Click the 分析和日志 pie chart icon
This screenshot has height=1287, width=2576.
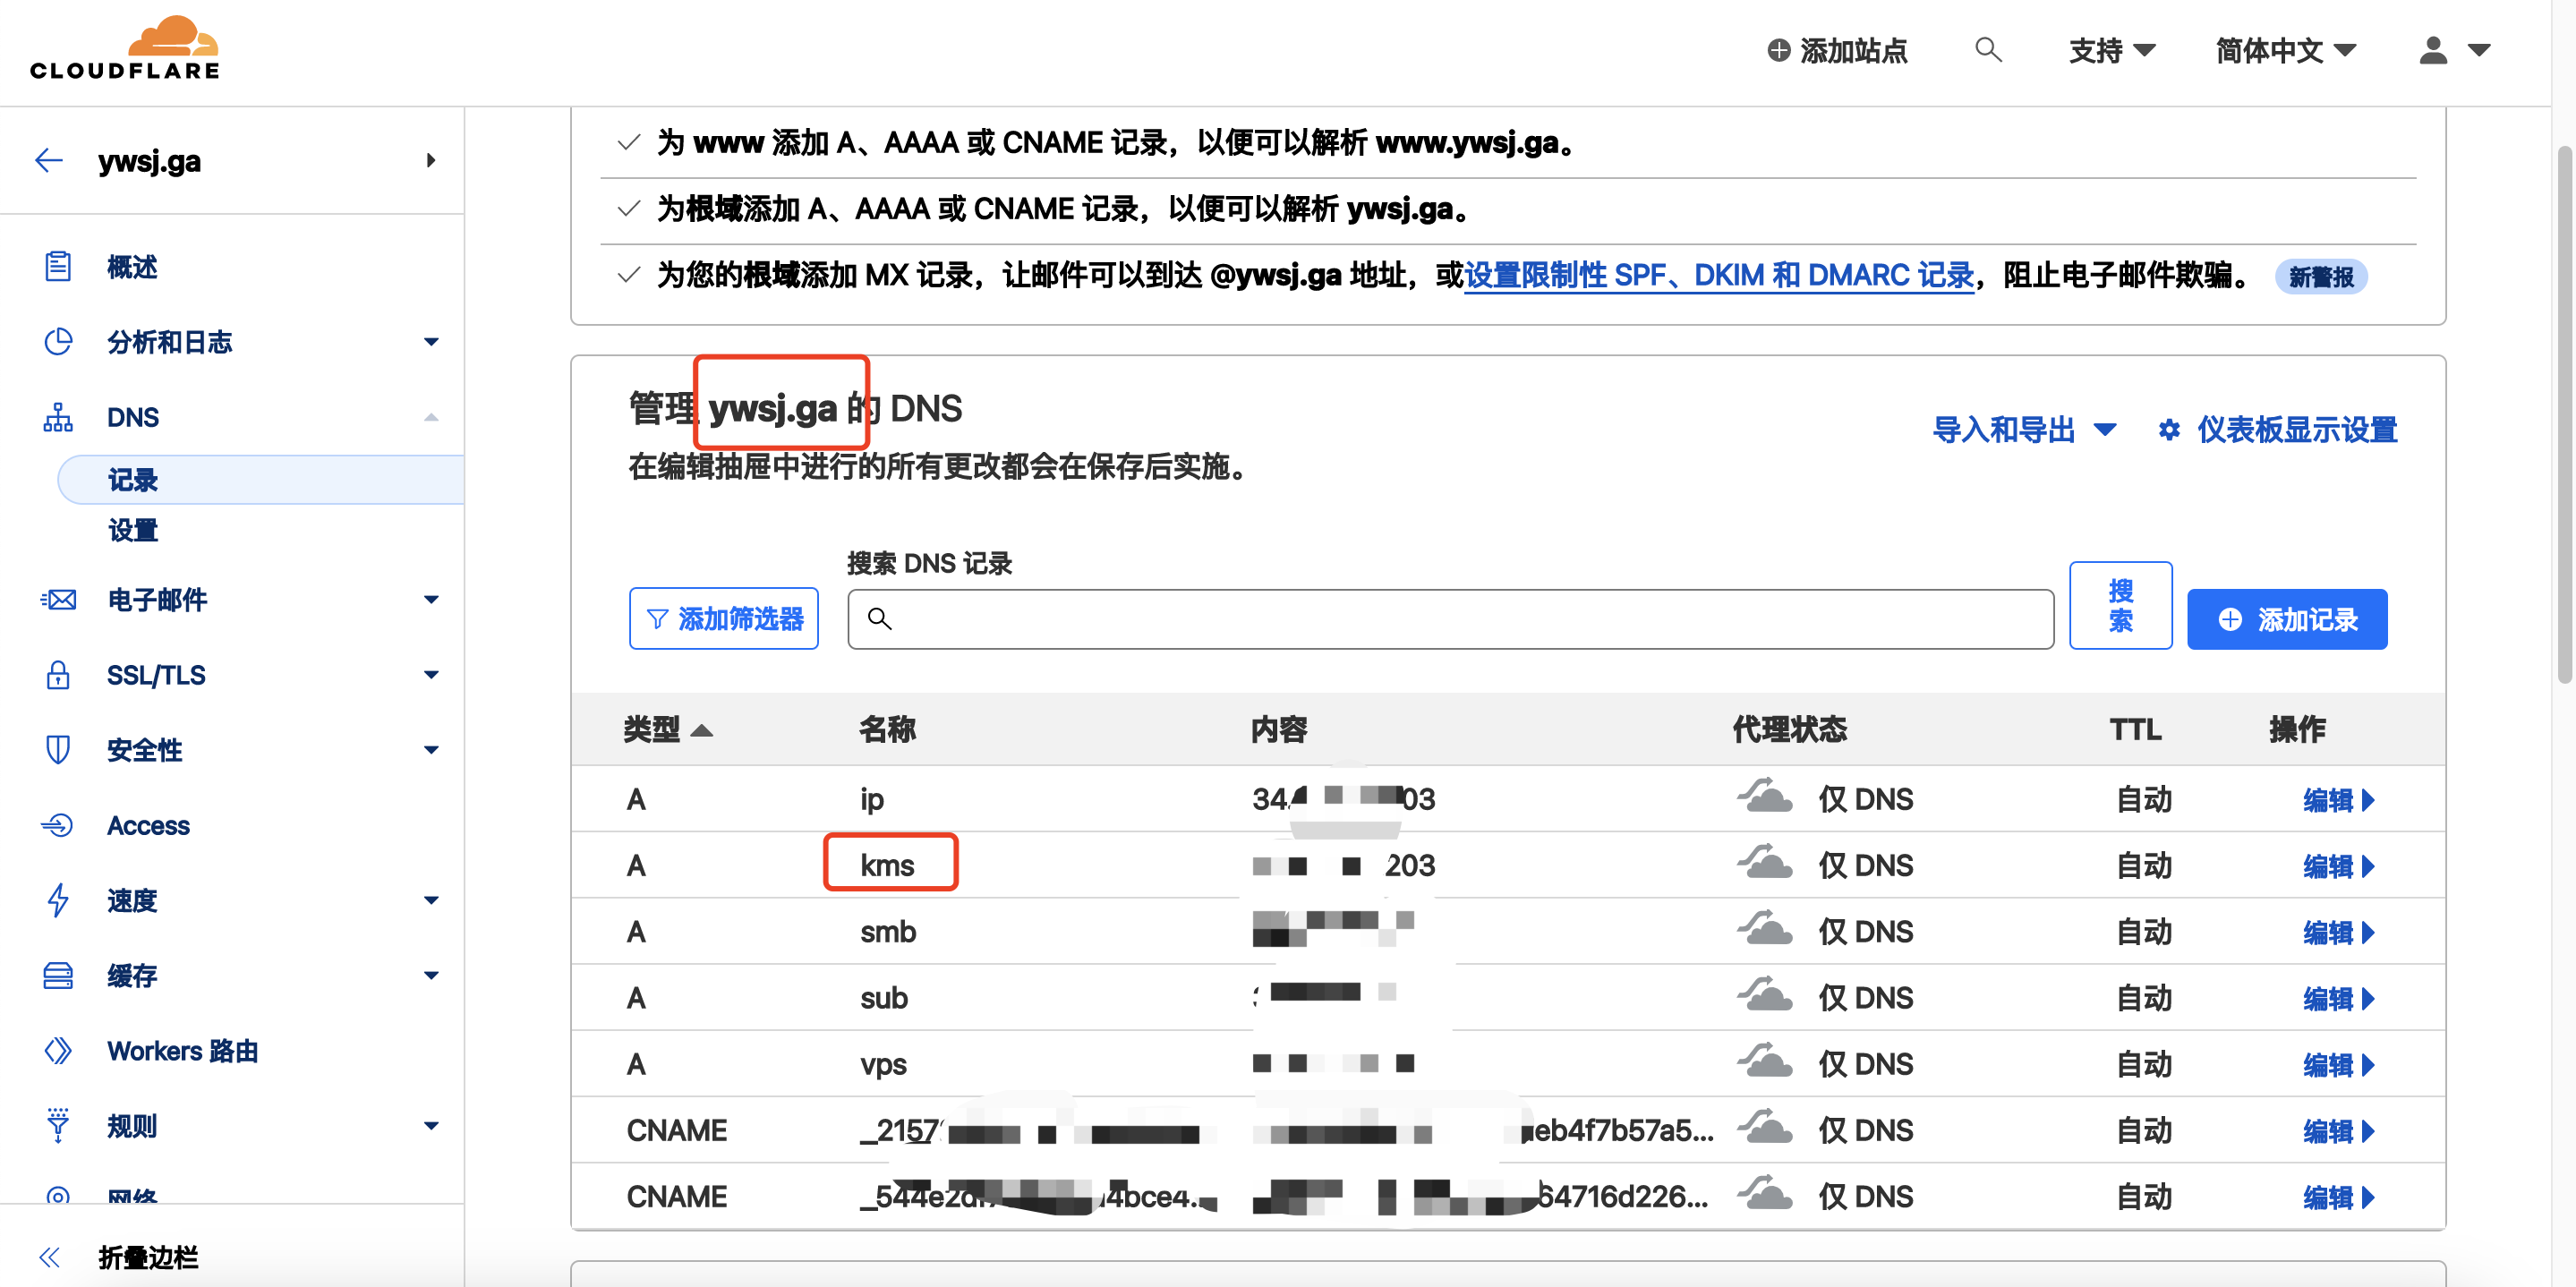[x=58, y=342]
